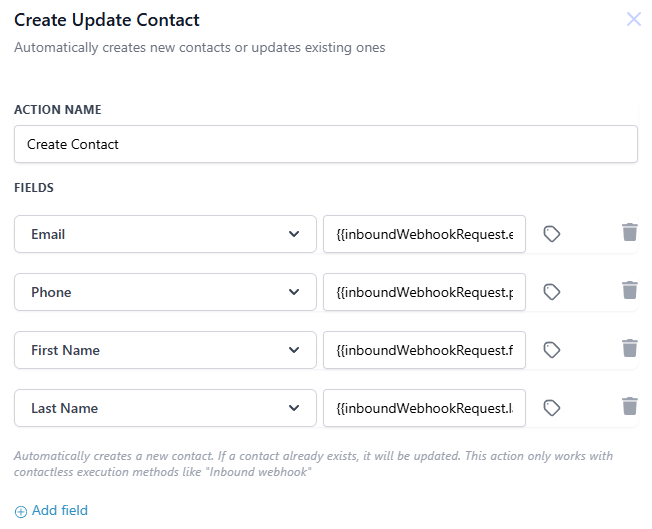Edit the Phone webhook value input
The height and width of the screenshot is (529, 652).
click(425, 292)
